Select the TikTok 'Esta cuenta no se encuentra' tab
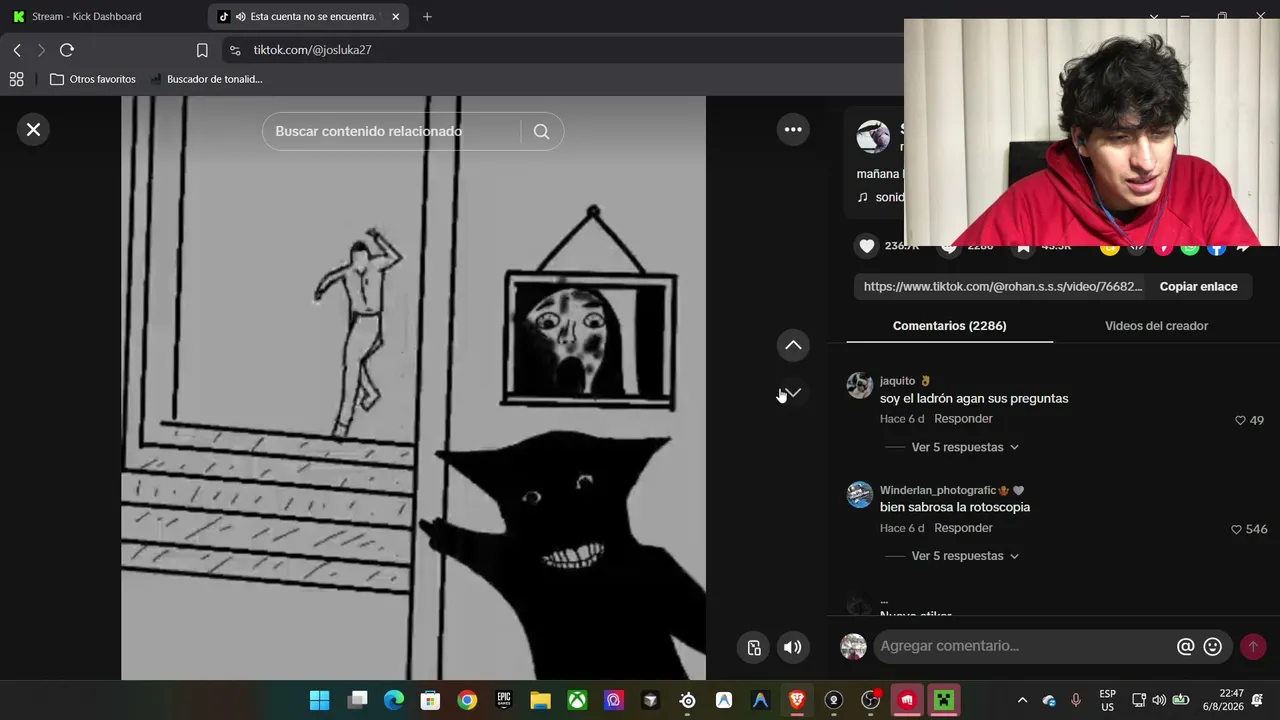Screen dimensions: 1280x720 pyautogui.click(x=306, y=17)
